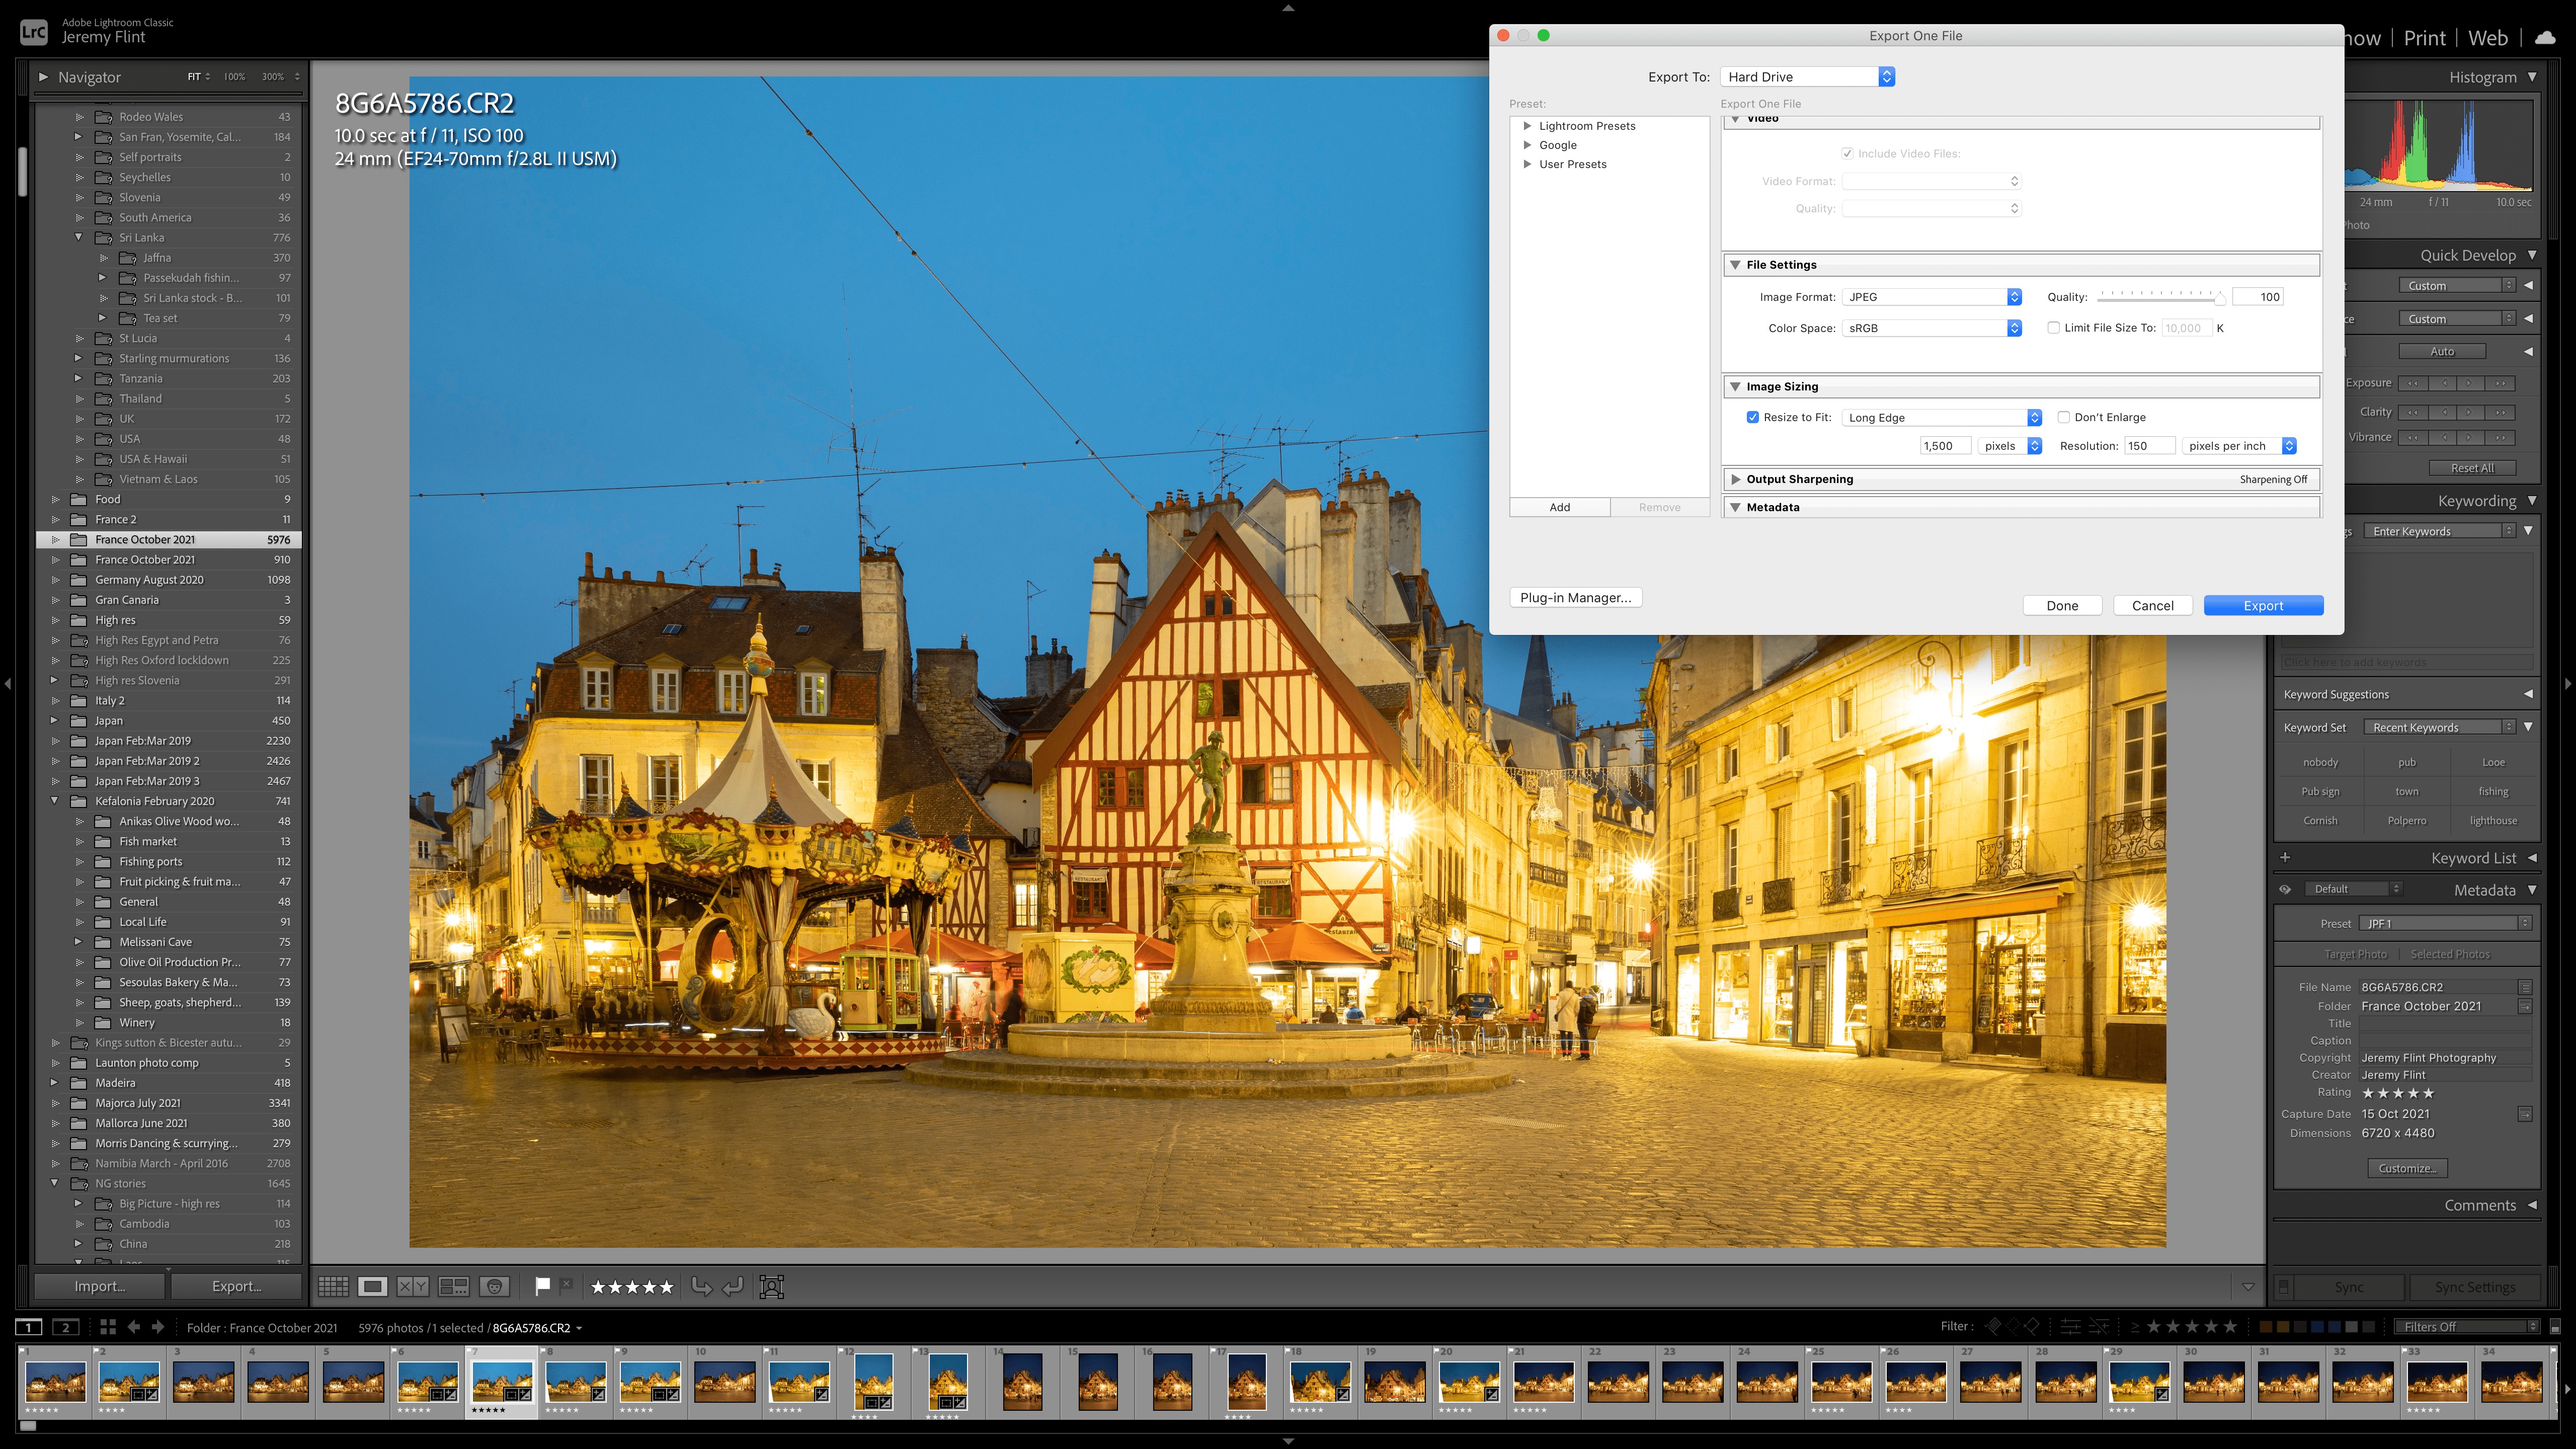2576x1449 pixels.
Task: Enable Limit File Size To option
Action: [2054, 328]
